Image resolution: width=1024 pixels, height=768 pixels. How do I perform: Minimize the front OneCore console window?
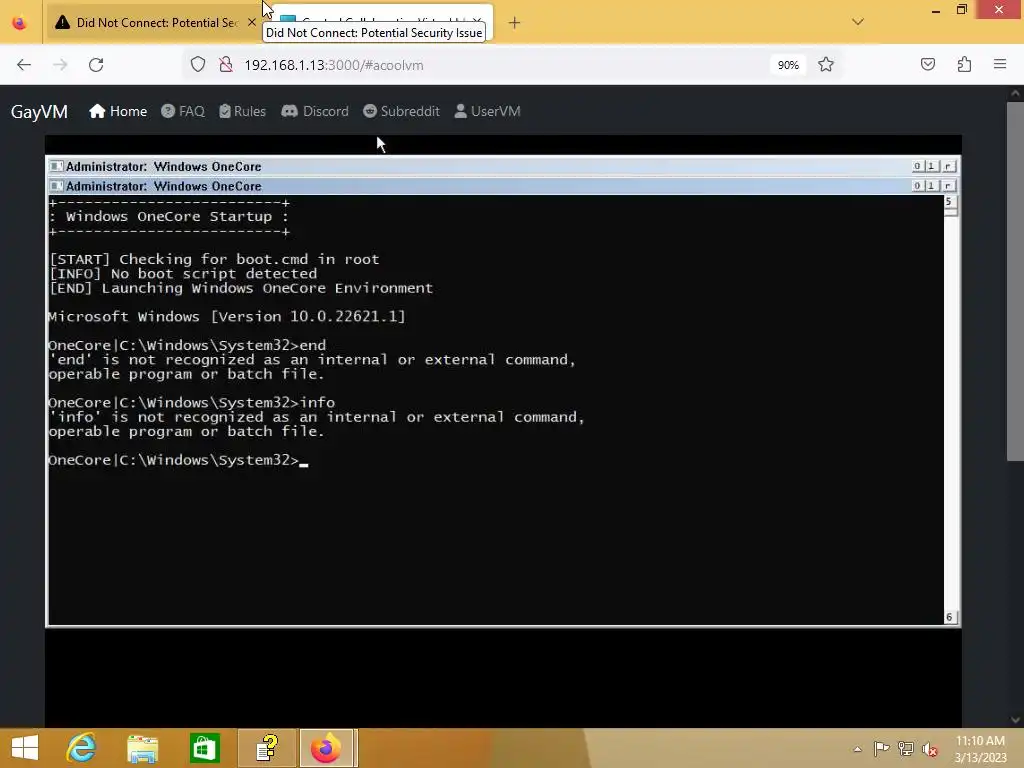click(x=917, y=186)
